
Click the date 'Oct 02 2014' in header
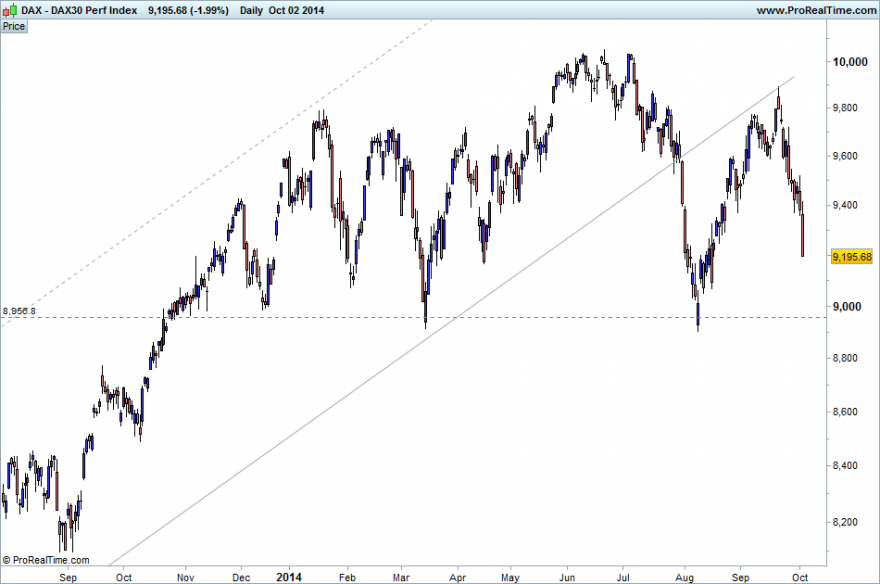[x=296, y=10]
